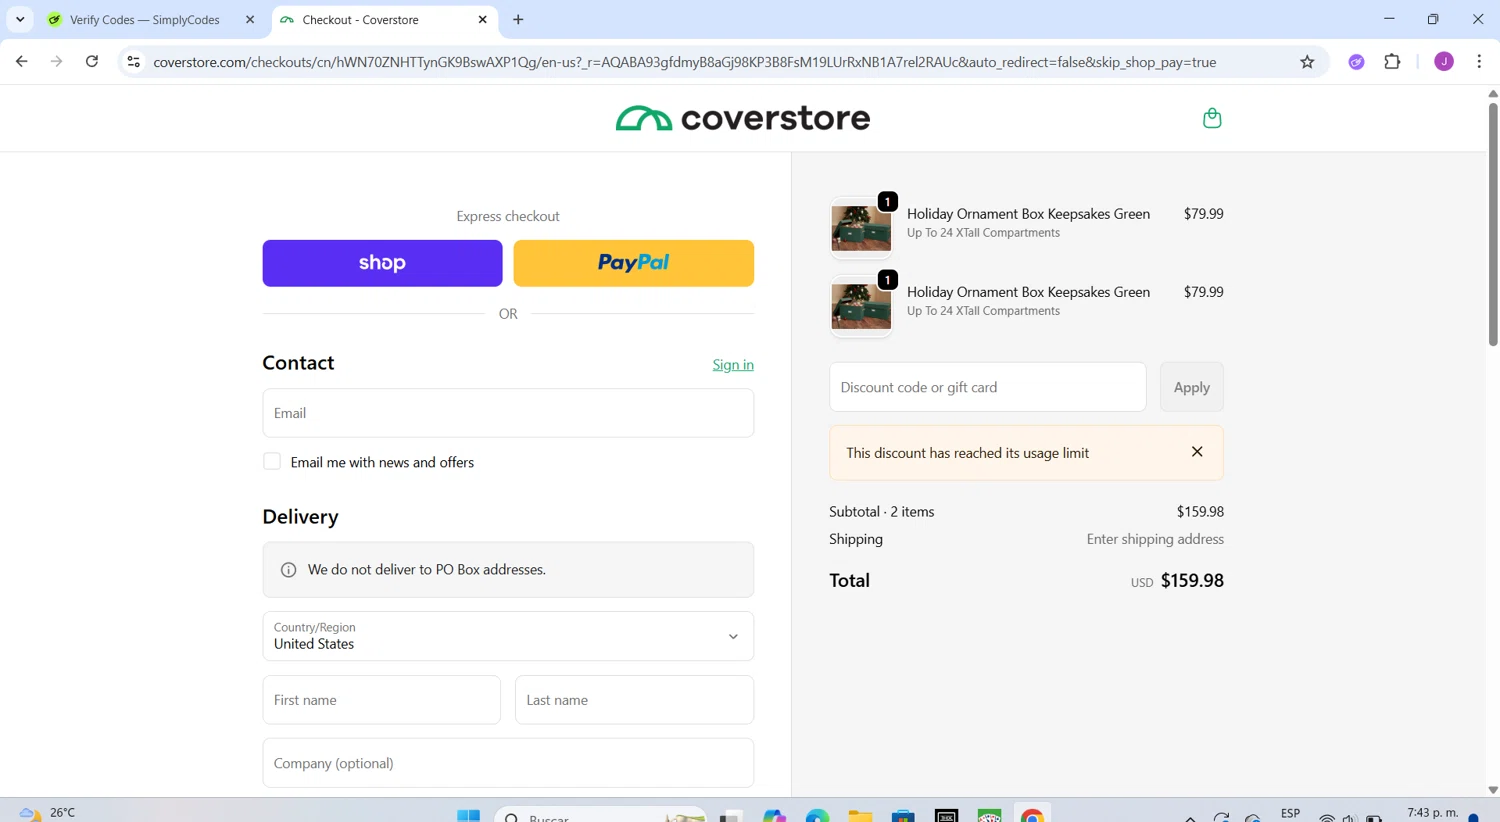Check Email me with news and offers
Viewport: 1500px width, 822px height.
click(272, 461)
